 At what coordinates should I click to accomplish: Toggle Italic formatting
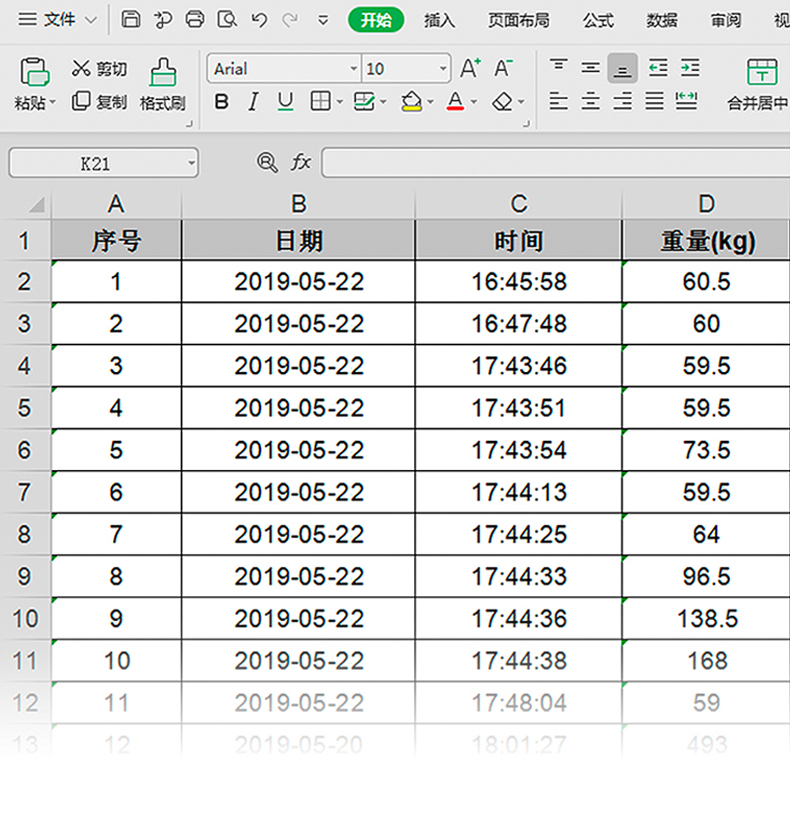click(253, 101)
